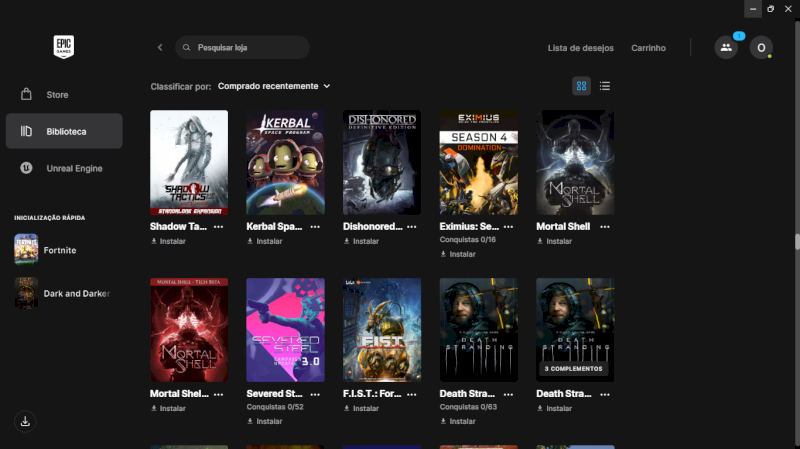Launch Fortnite from quick launch
The width and height of the screenshot is (800, 449).
(x=60, y=250)
